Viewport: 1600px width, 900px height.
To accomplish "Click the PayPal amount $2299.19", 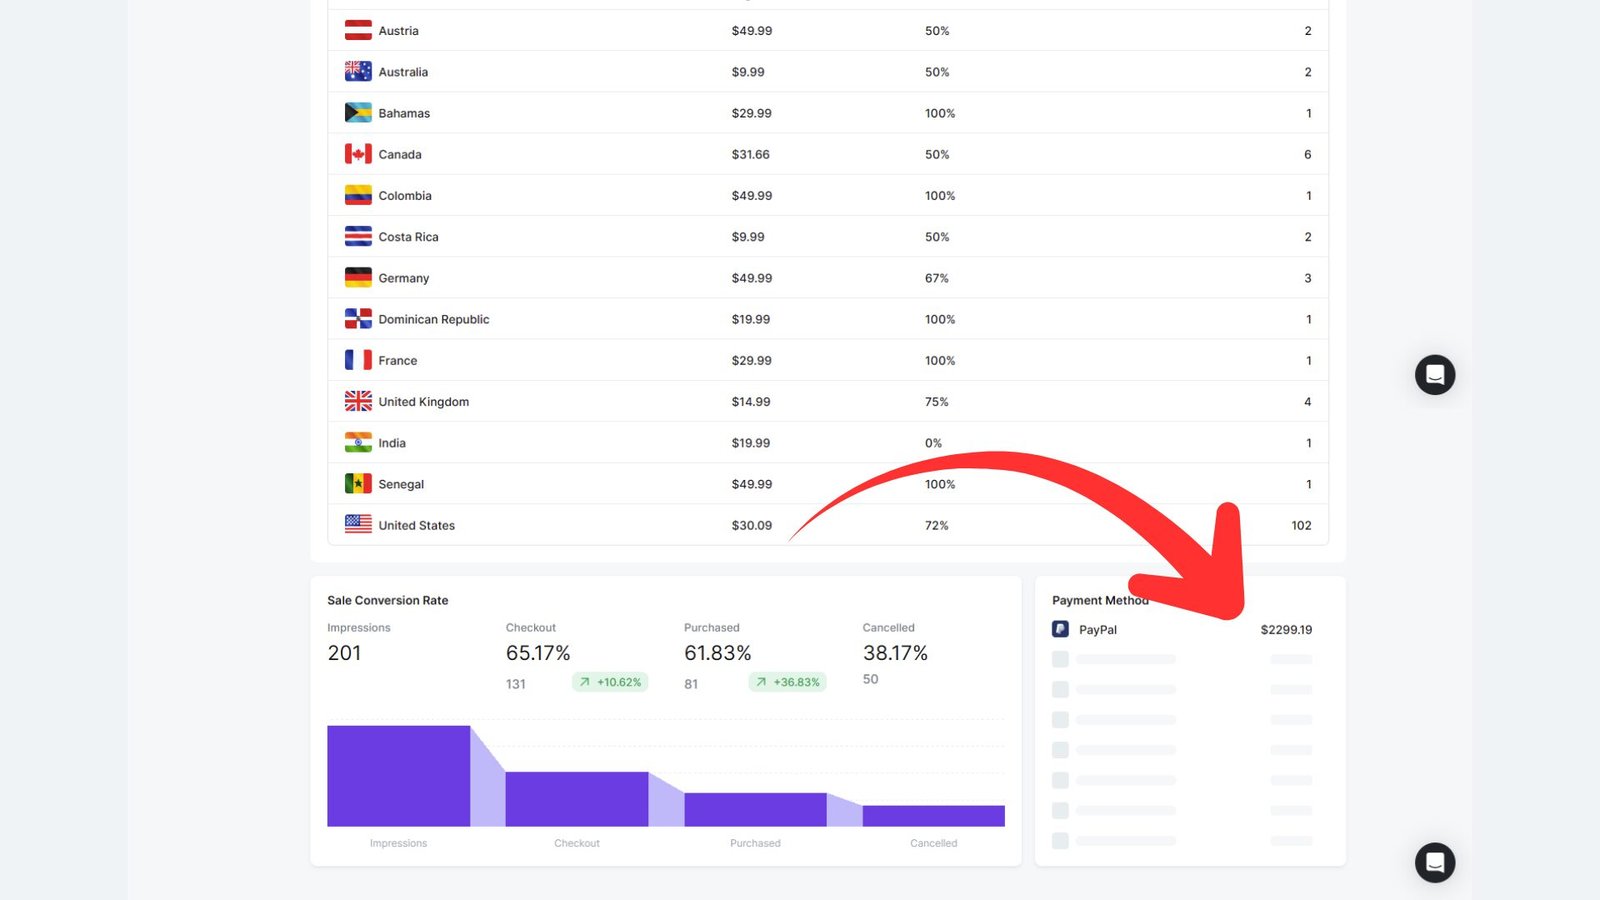I will (x=1285, y=629).
